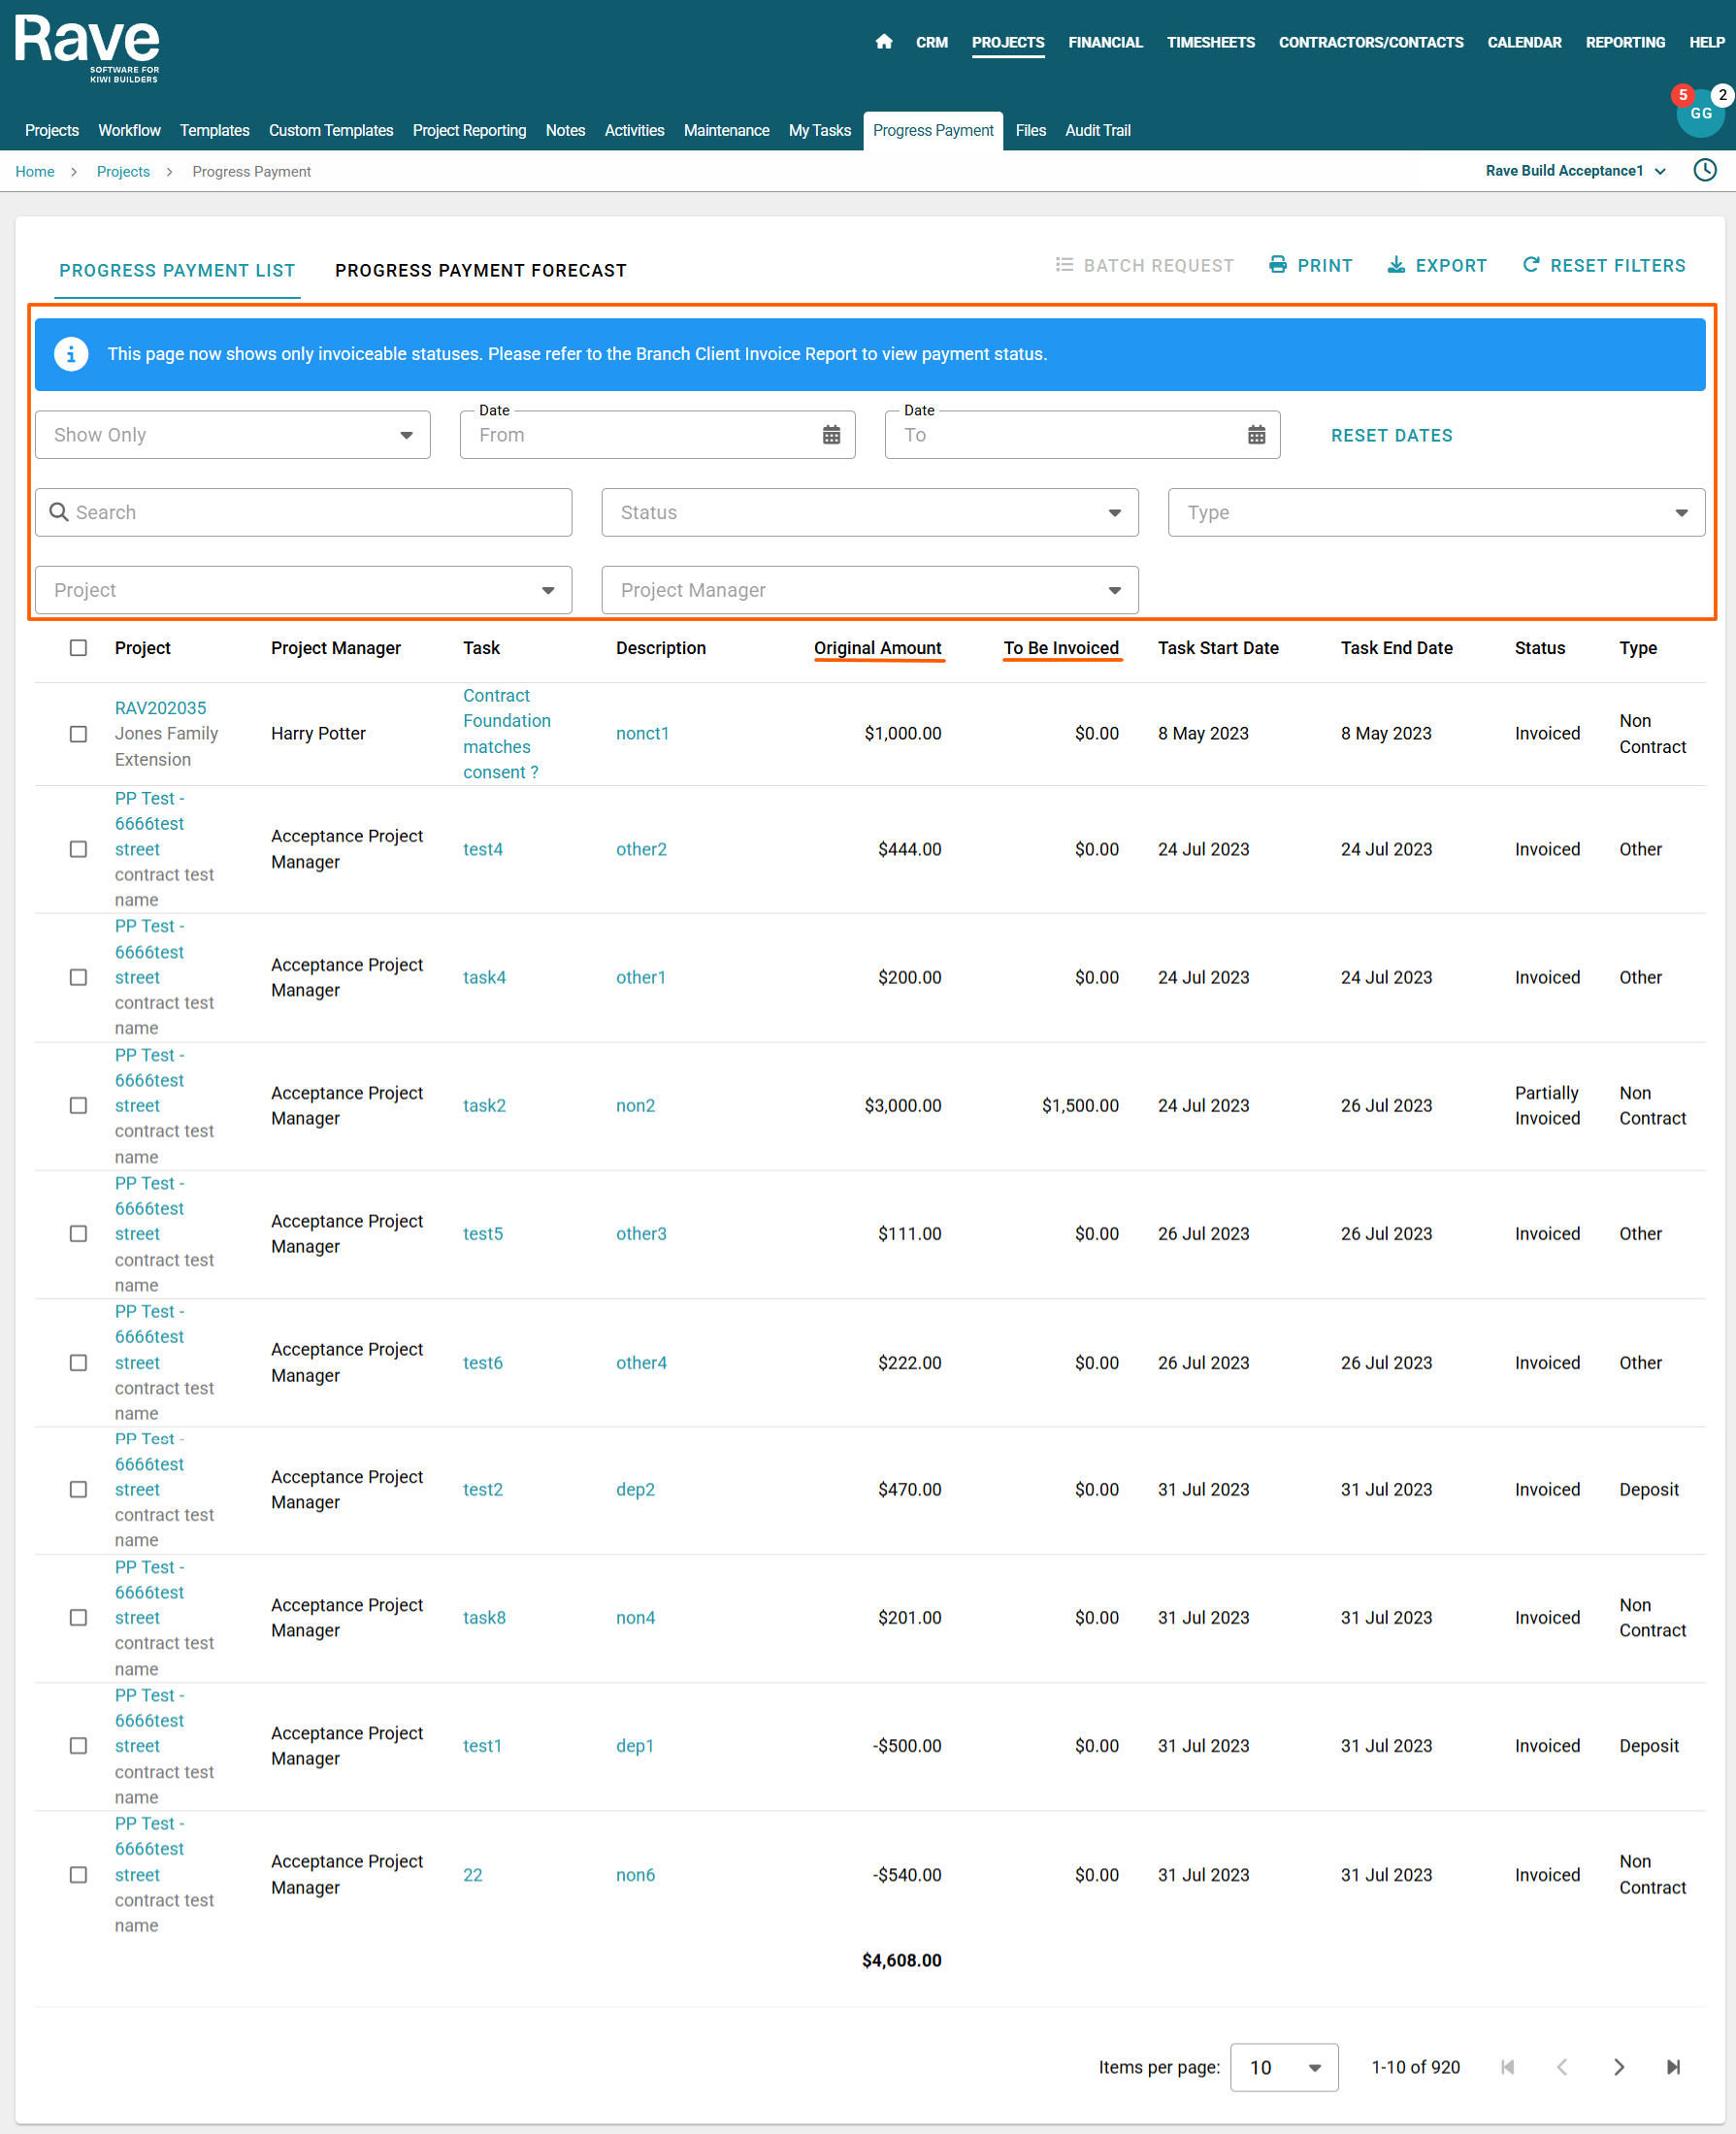Switch to Progress Payment Forecast tab

(480, 271)
